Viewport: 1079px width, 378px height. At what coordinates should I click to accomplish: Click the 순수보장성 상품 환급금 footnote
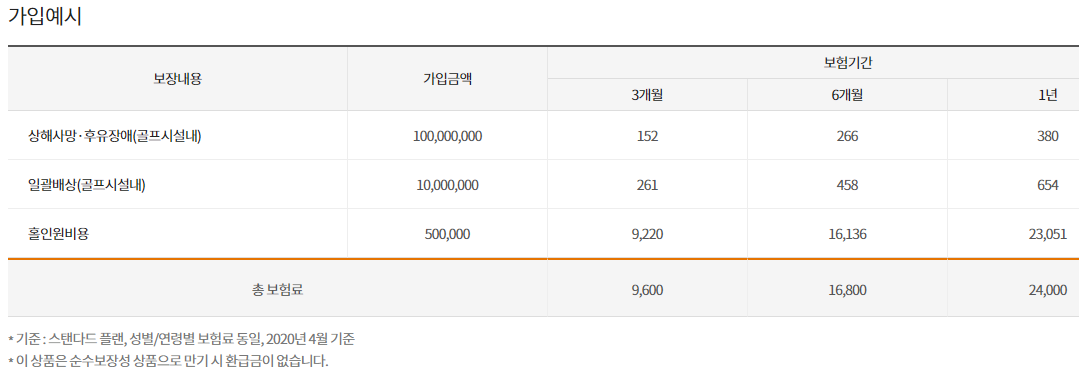169,359
